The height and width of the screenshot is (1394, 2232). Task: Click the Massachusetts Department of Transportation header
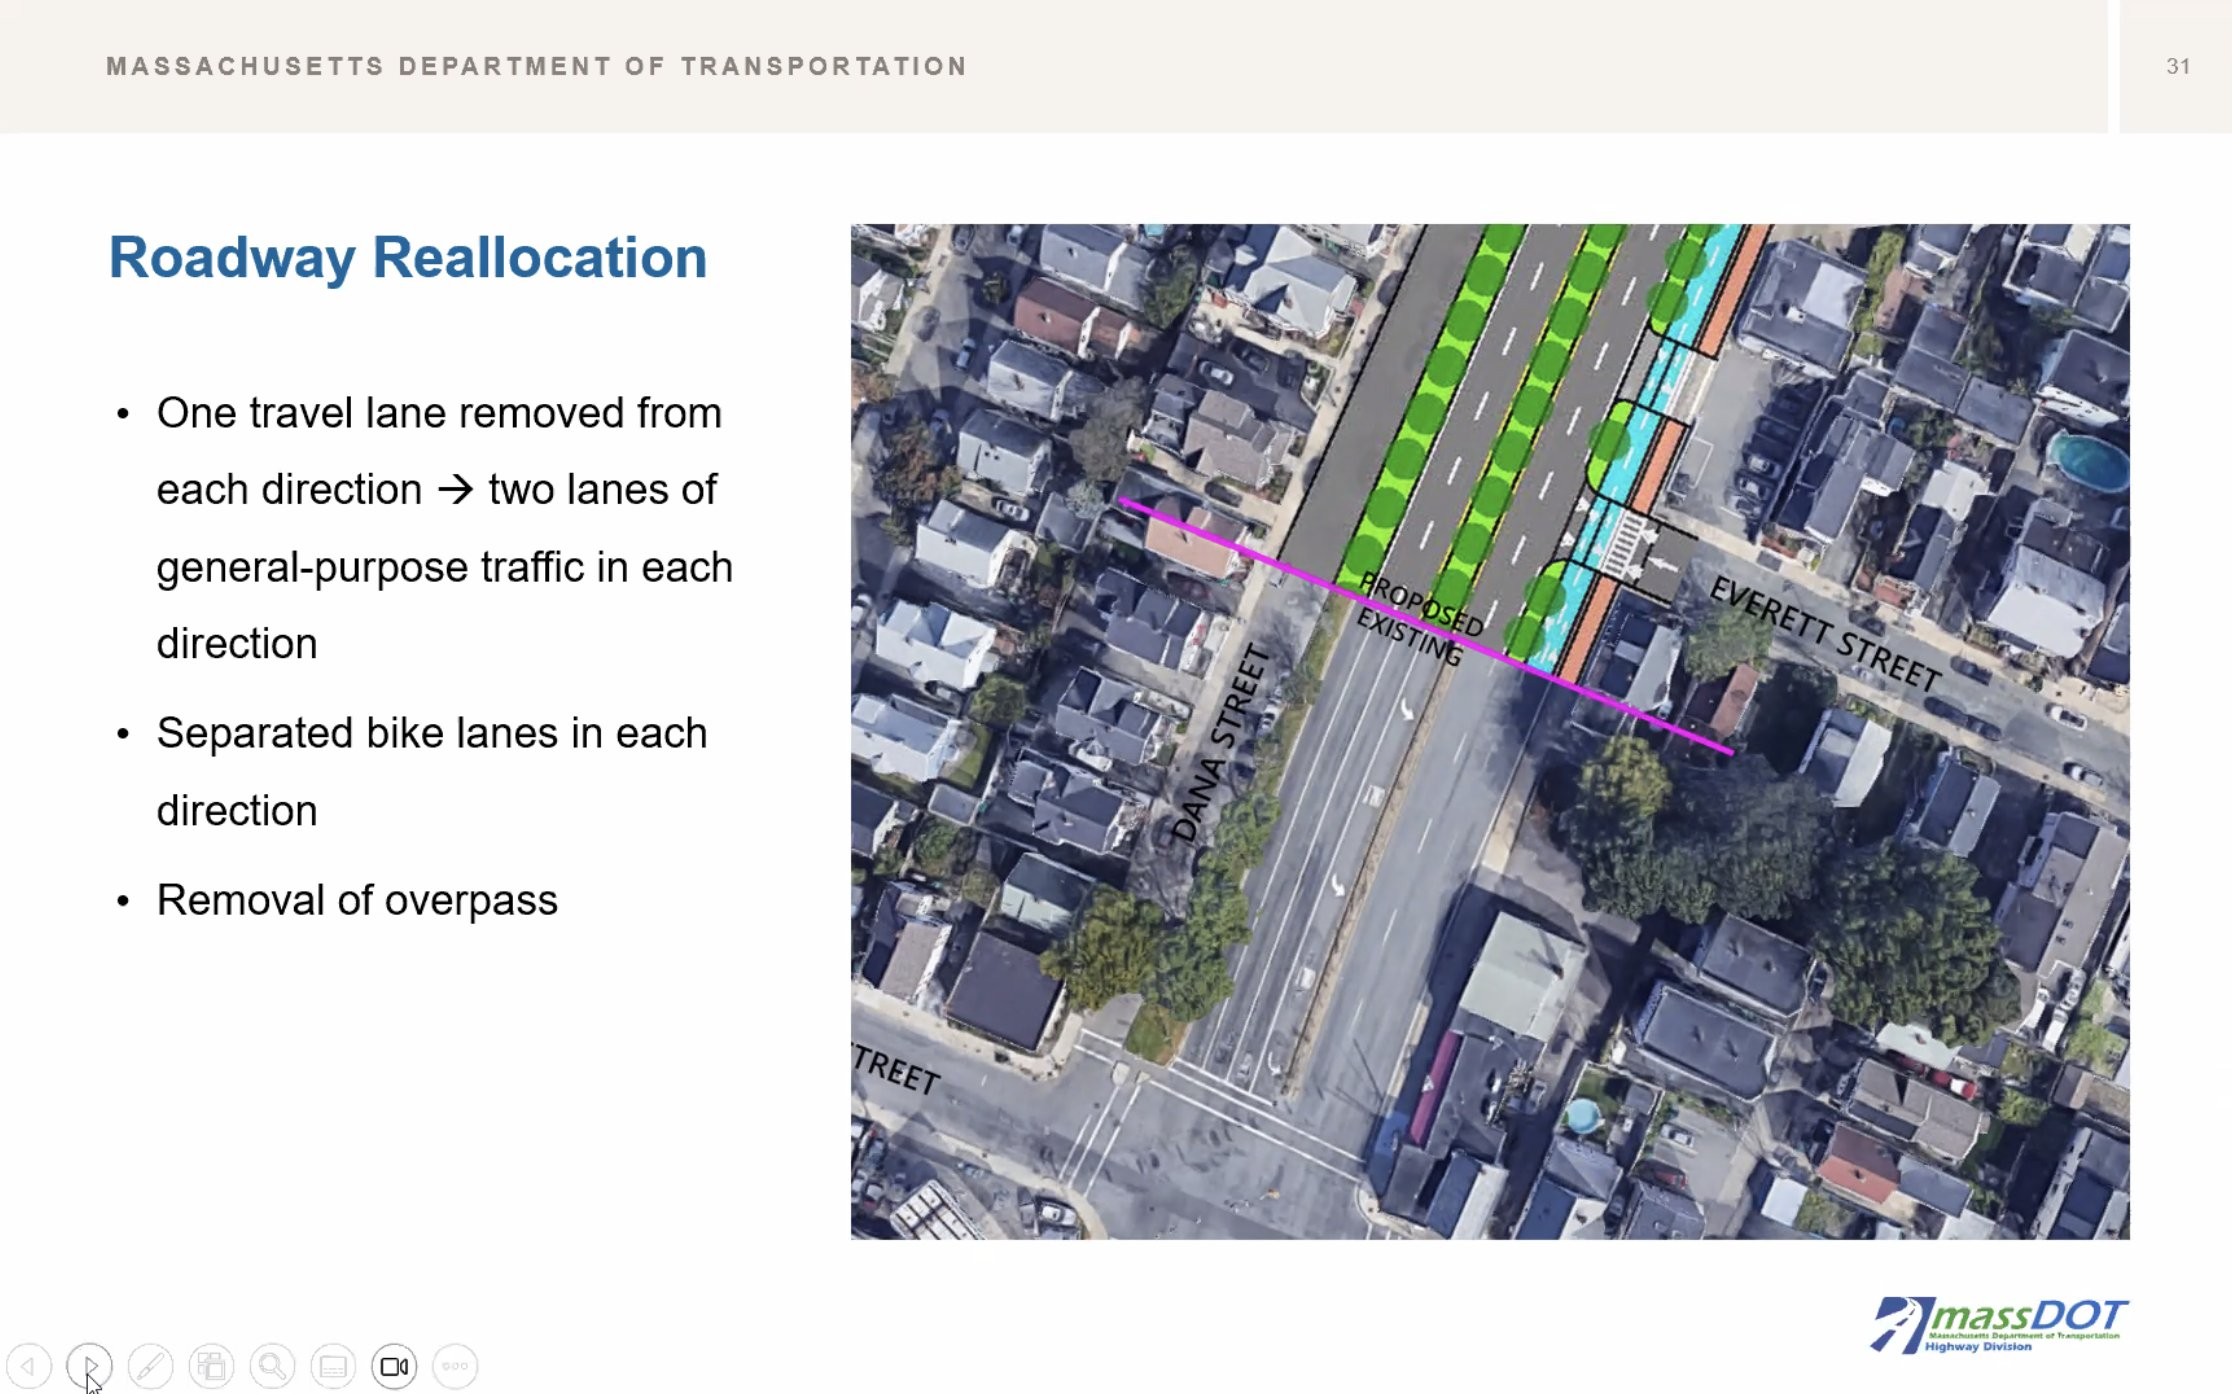click(x=537, y=66)
